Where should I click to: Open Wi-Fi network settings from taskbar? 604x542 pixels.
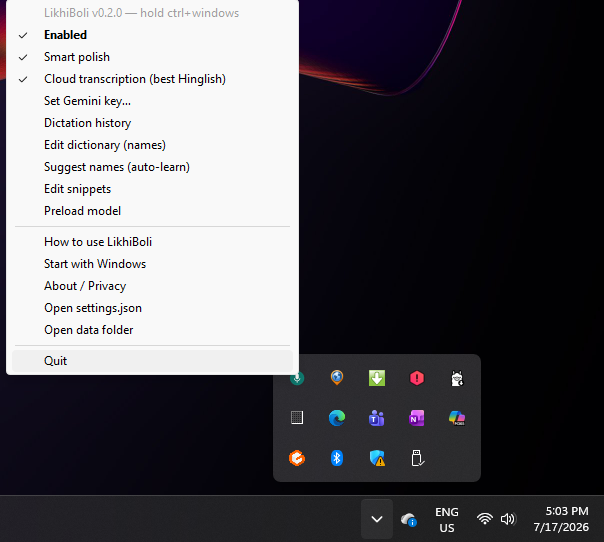coord(485,519)
